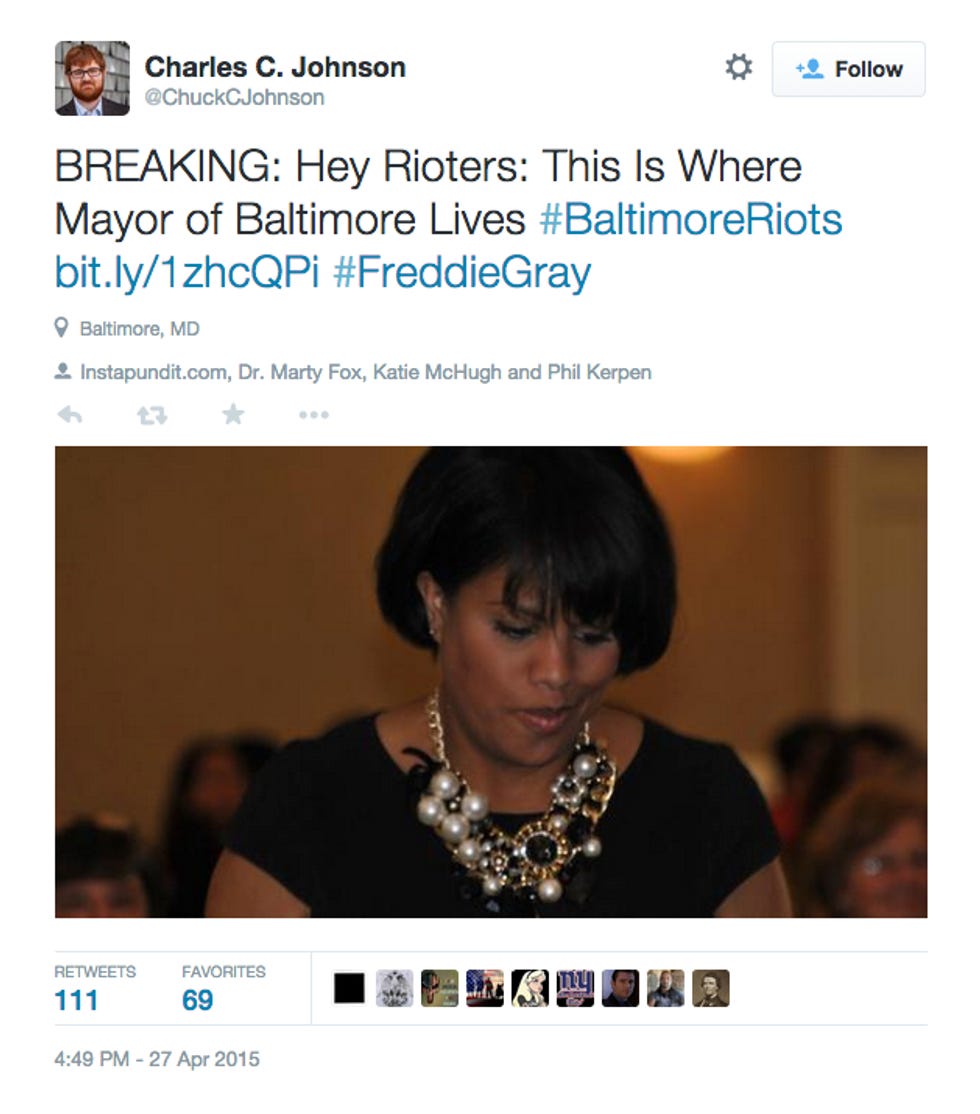Open the 4:49 PM - 27 Apr 2015 timestamp
The width and height of the screenshot is (980, 1114).
click(x=157, y=1059)
